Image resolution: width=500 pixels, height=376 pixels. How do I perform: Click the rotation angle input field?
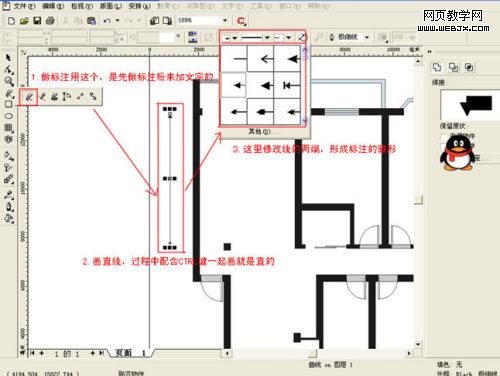click(x=156, y=37)
